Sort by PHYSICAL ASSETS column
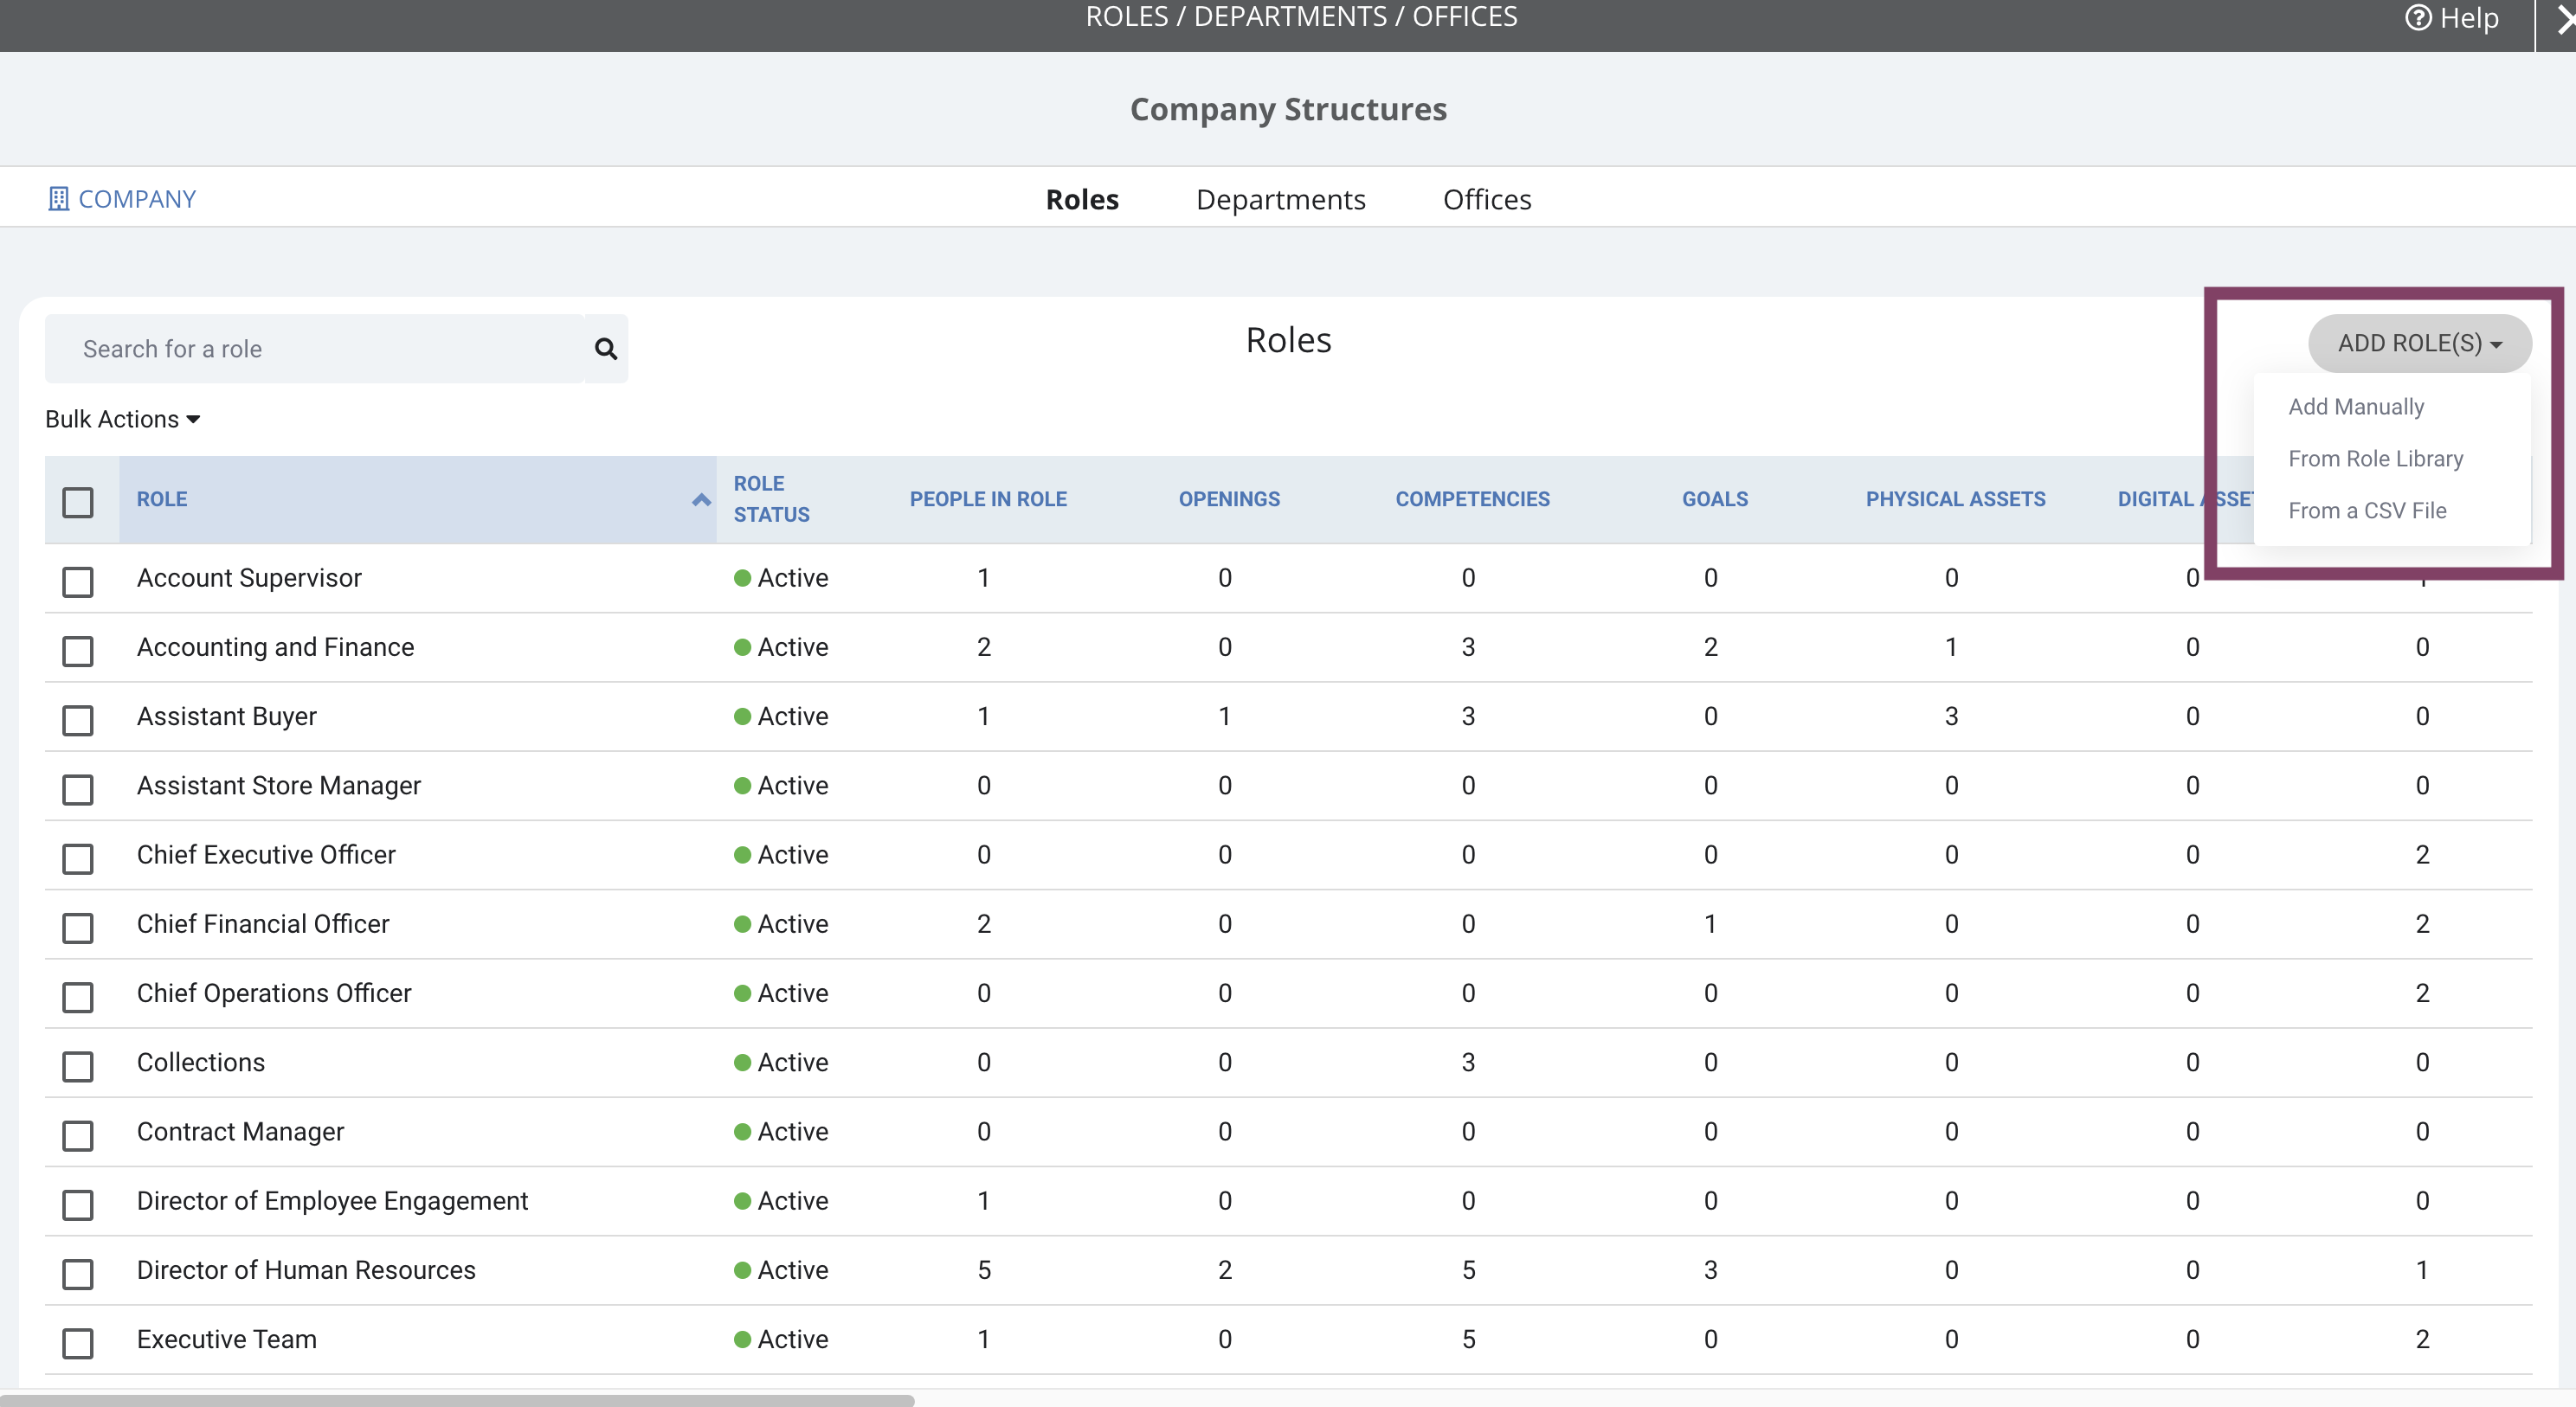2576x1407 pixels. (x=1955, y=499)
